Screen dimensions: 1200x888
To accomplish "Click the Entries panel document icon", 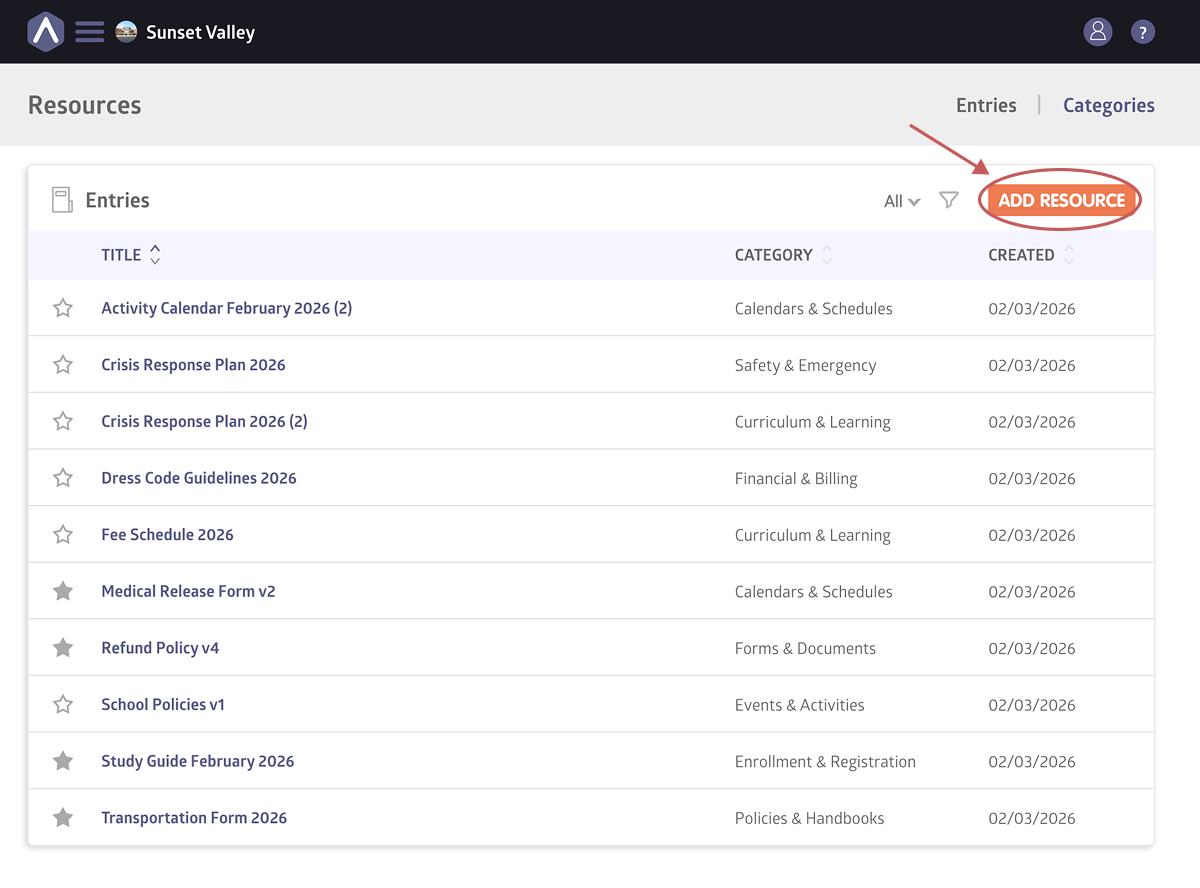I will coord(63,200).
